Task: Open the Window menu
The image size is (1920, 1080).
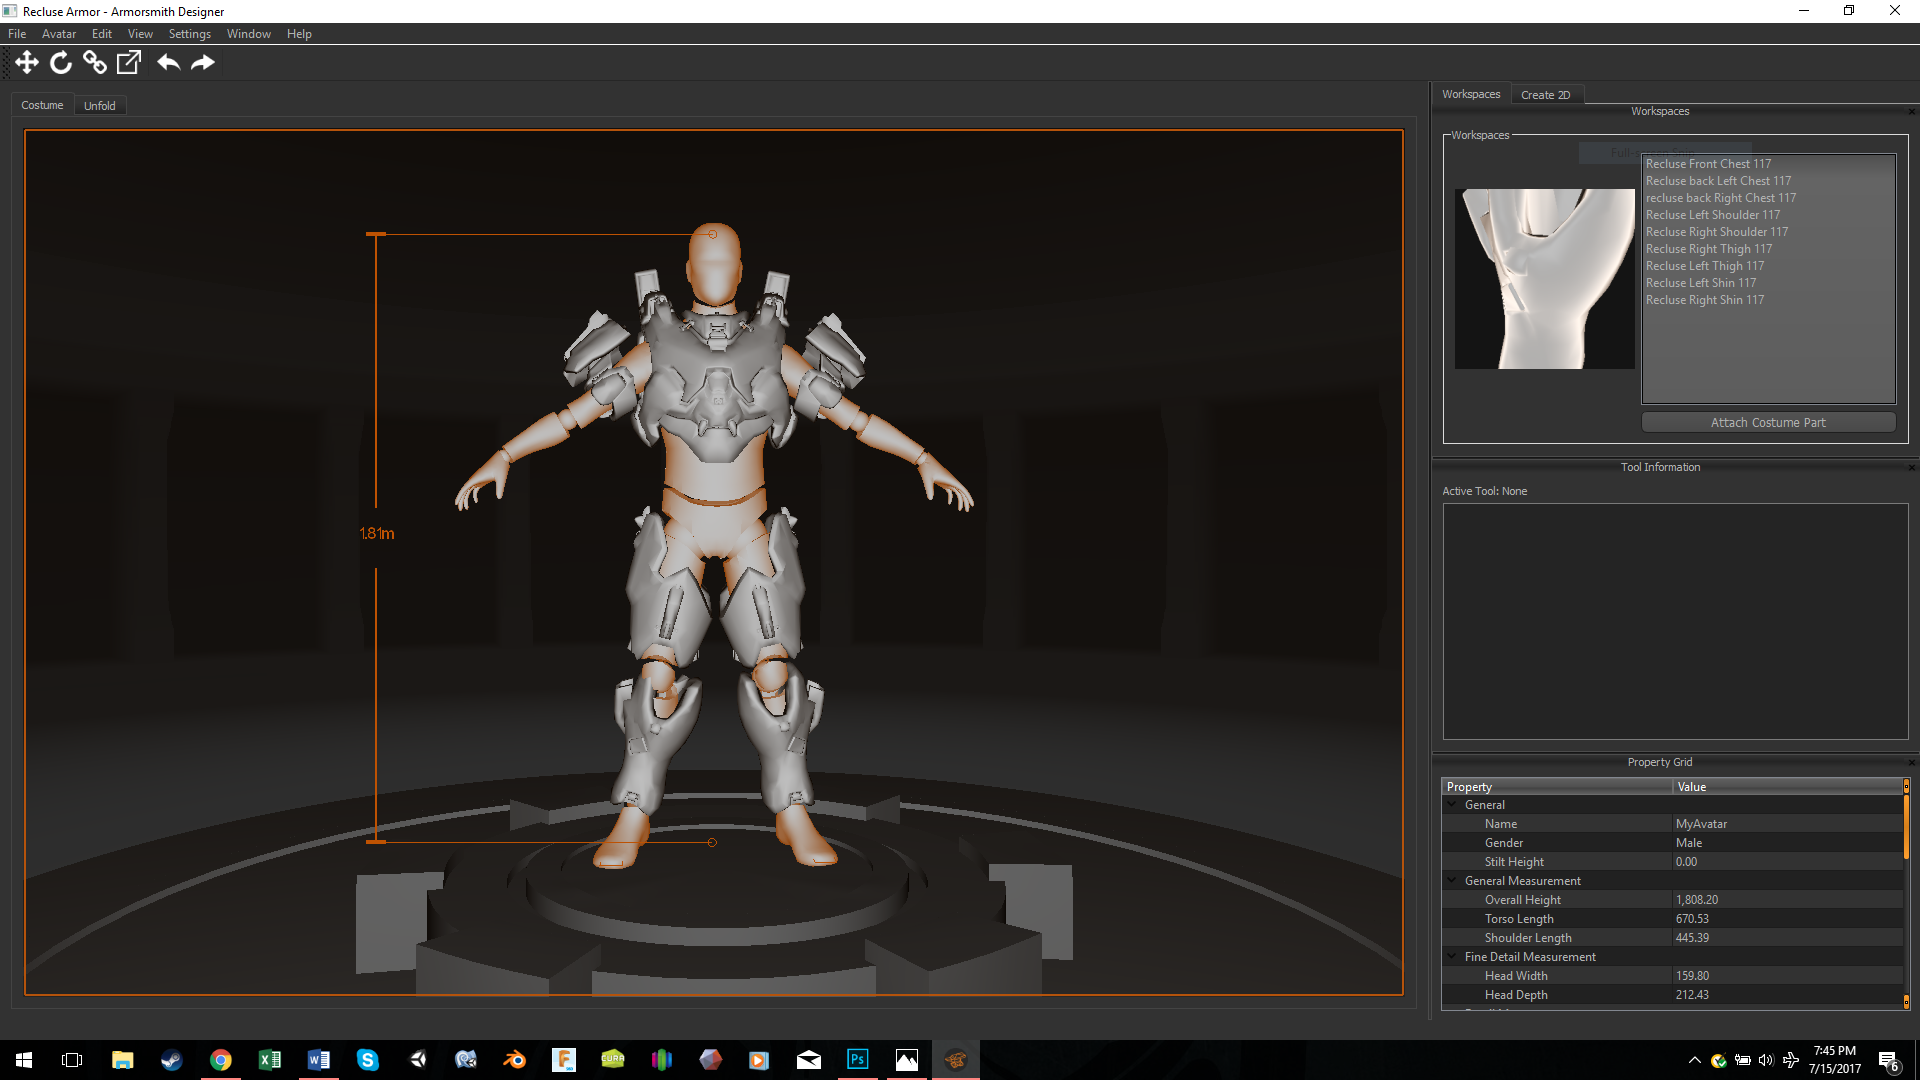Action: (249, 34)
